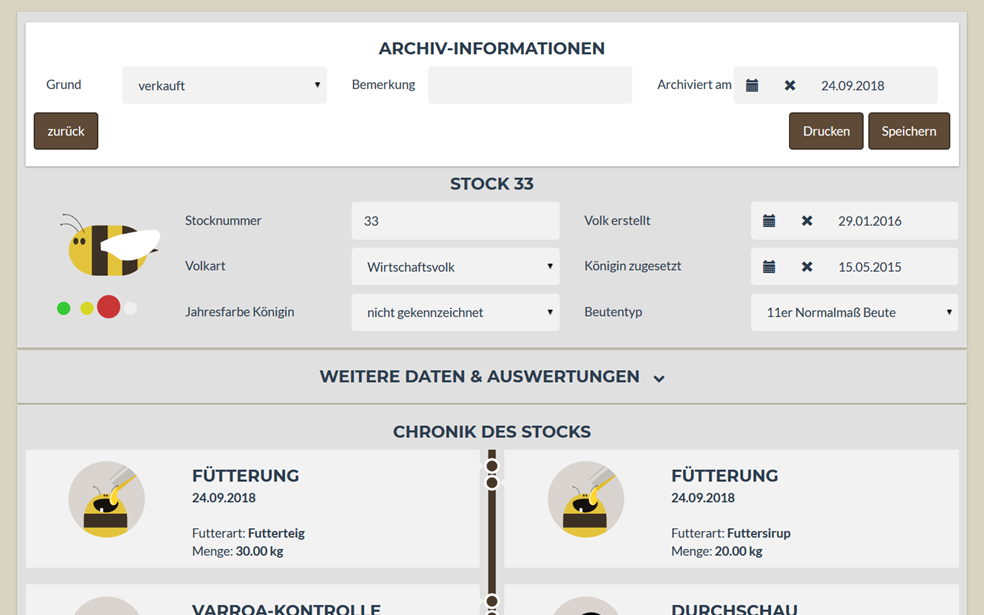This screenshot has height=615, width=984.
Task: Click the zurück button
Action: pyautogui.click(x=66, y=131)
